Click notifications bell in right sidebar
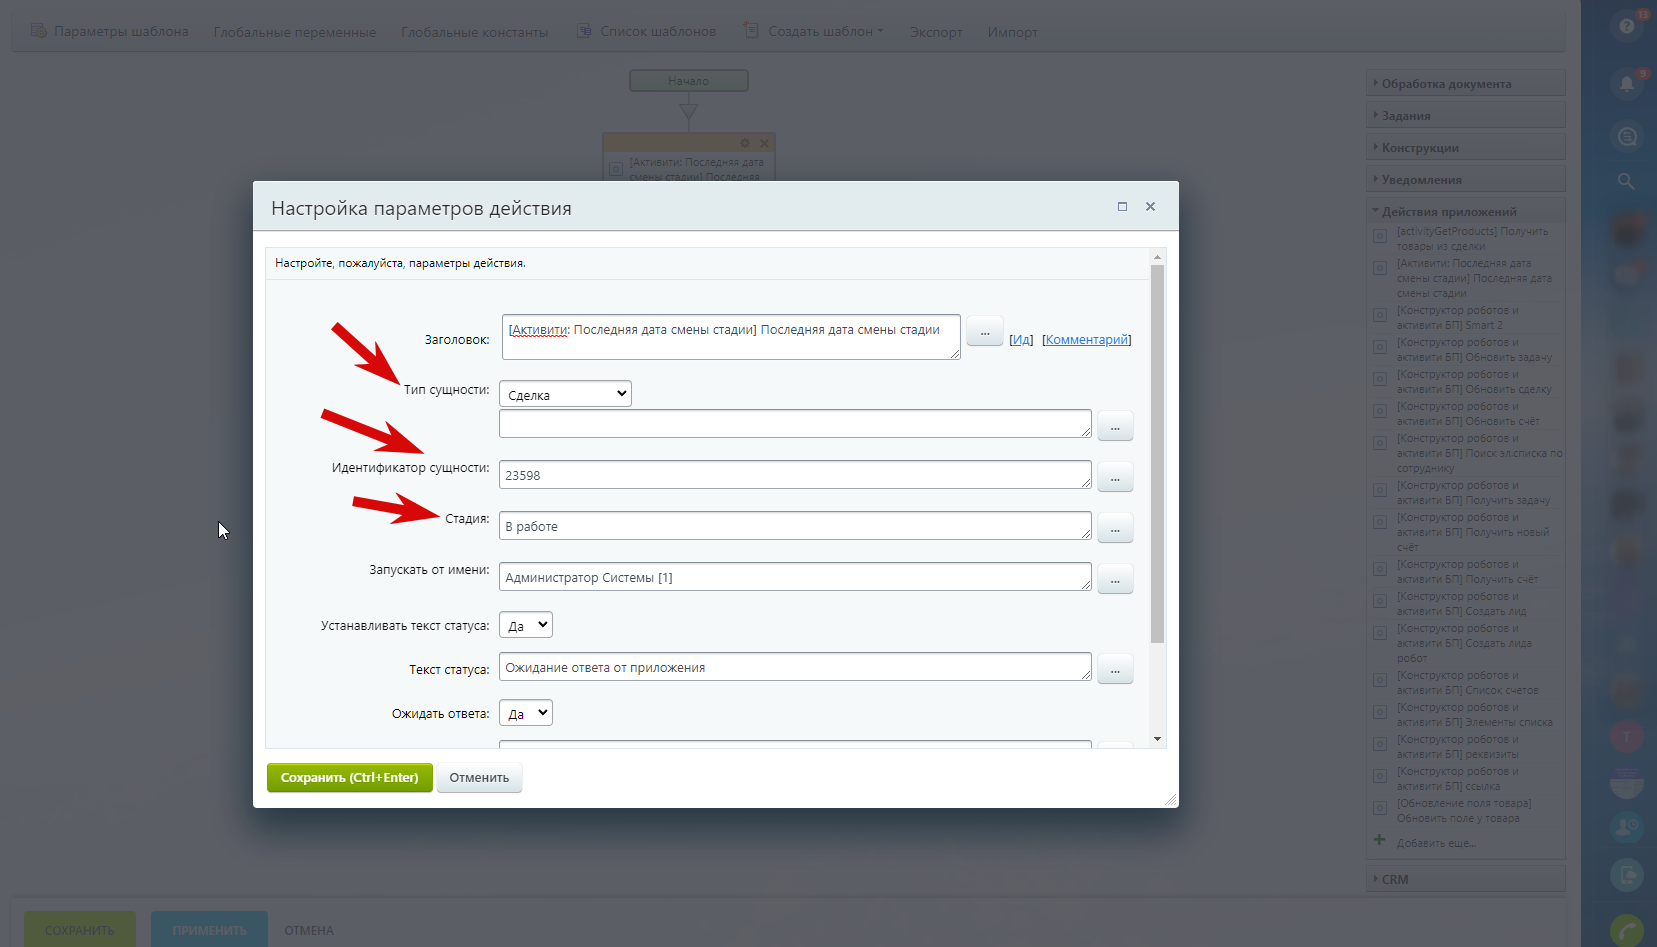Screen dimensions: 1657x947 1627,83
